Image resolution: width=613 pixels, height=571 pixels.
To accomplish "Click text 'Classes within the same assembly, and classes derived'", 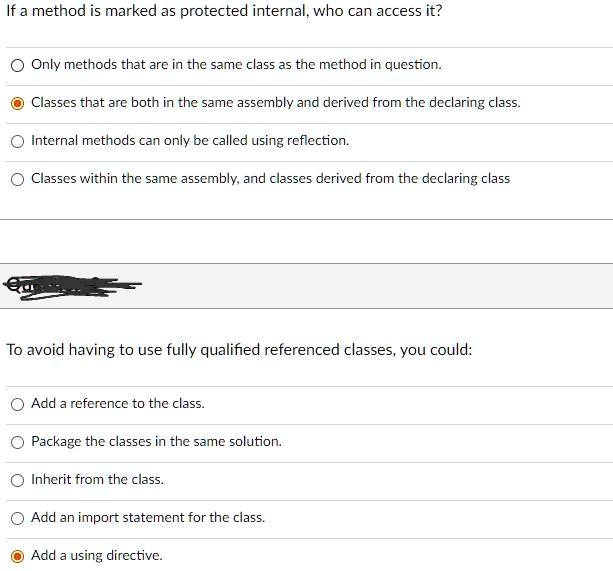I will [271, 178].
